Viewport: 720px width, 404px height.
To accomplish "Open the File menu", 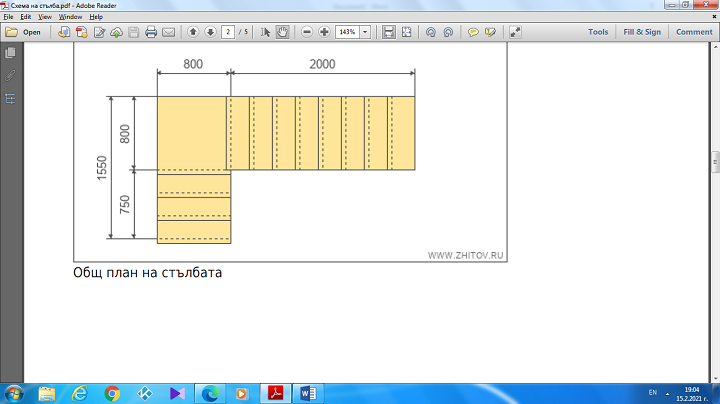I will (x=8, y=17).
